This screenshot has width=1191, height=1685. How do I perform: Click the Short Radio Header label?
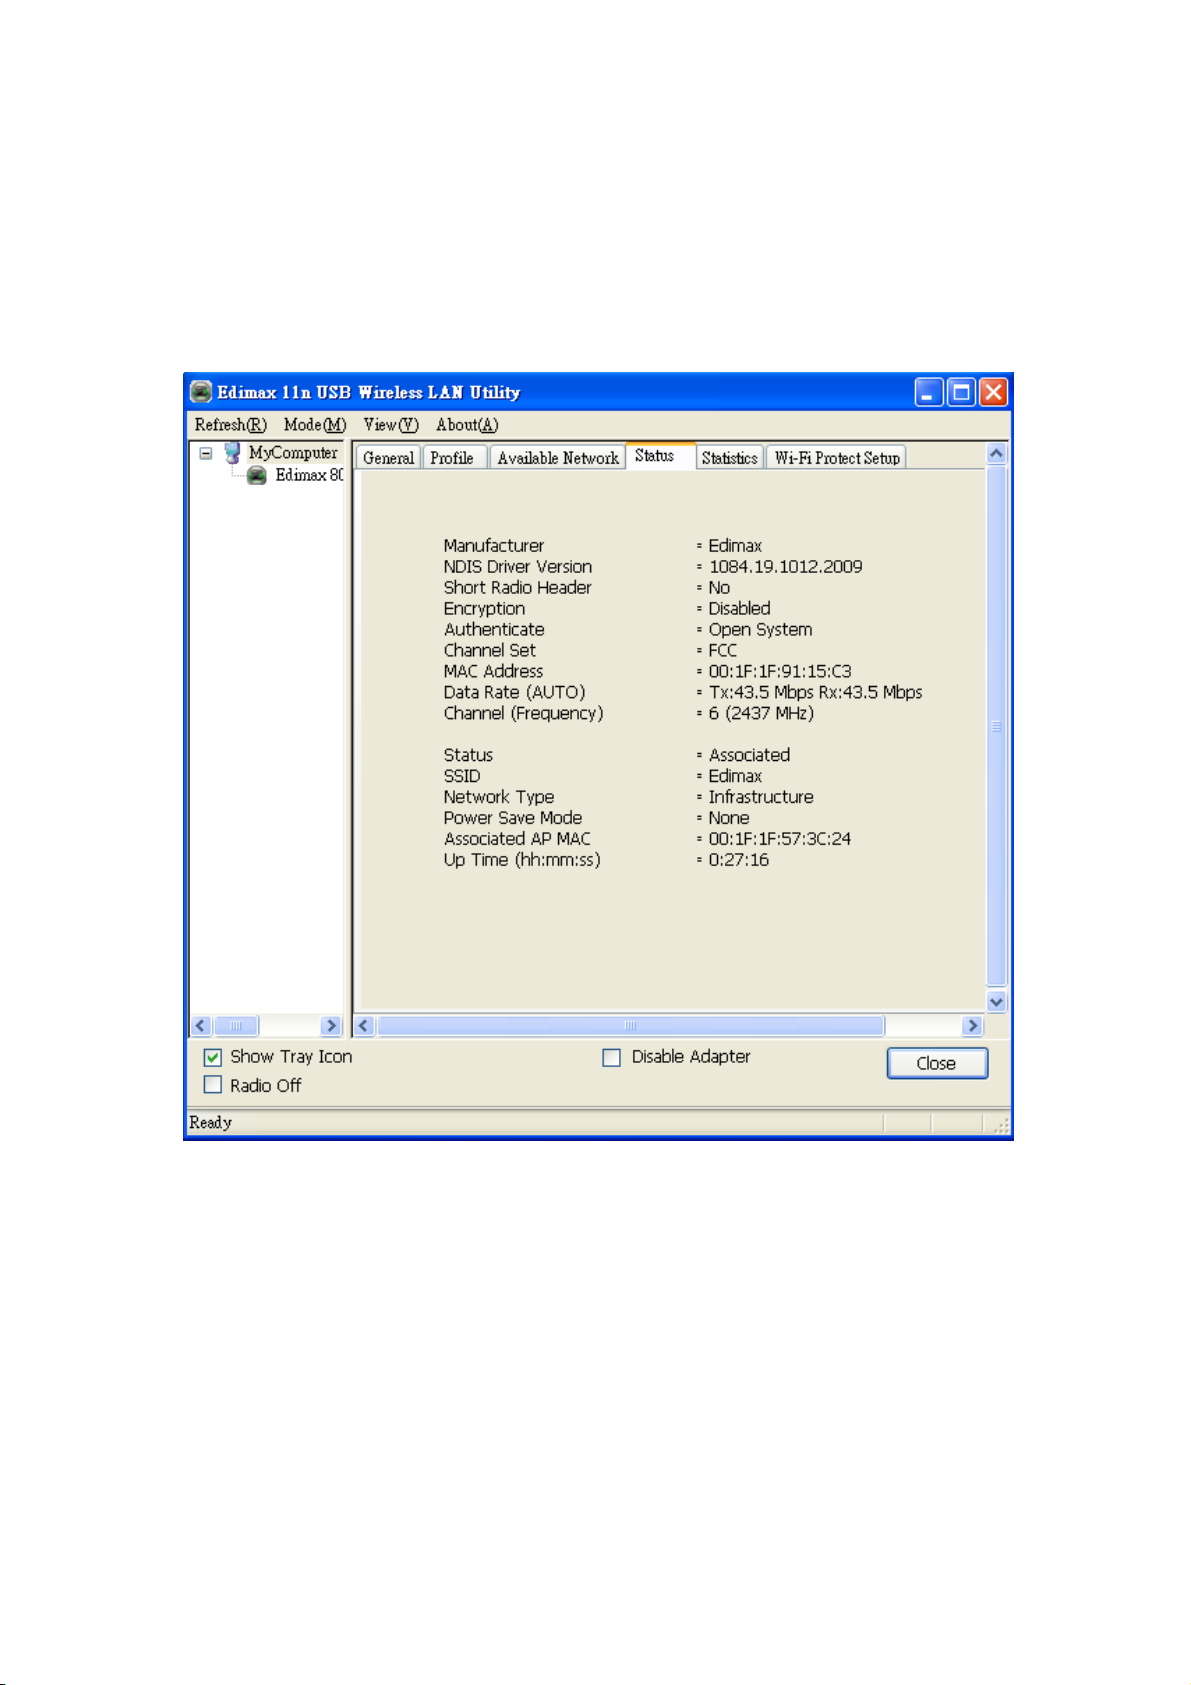[x=517, y=587]
